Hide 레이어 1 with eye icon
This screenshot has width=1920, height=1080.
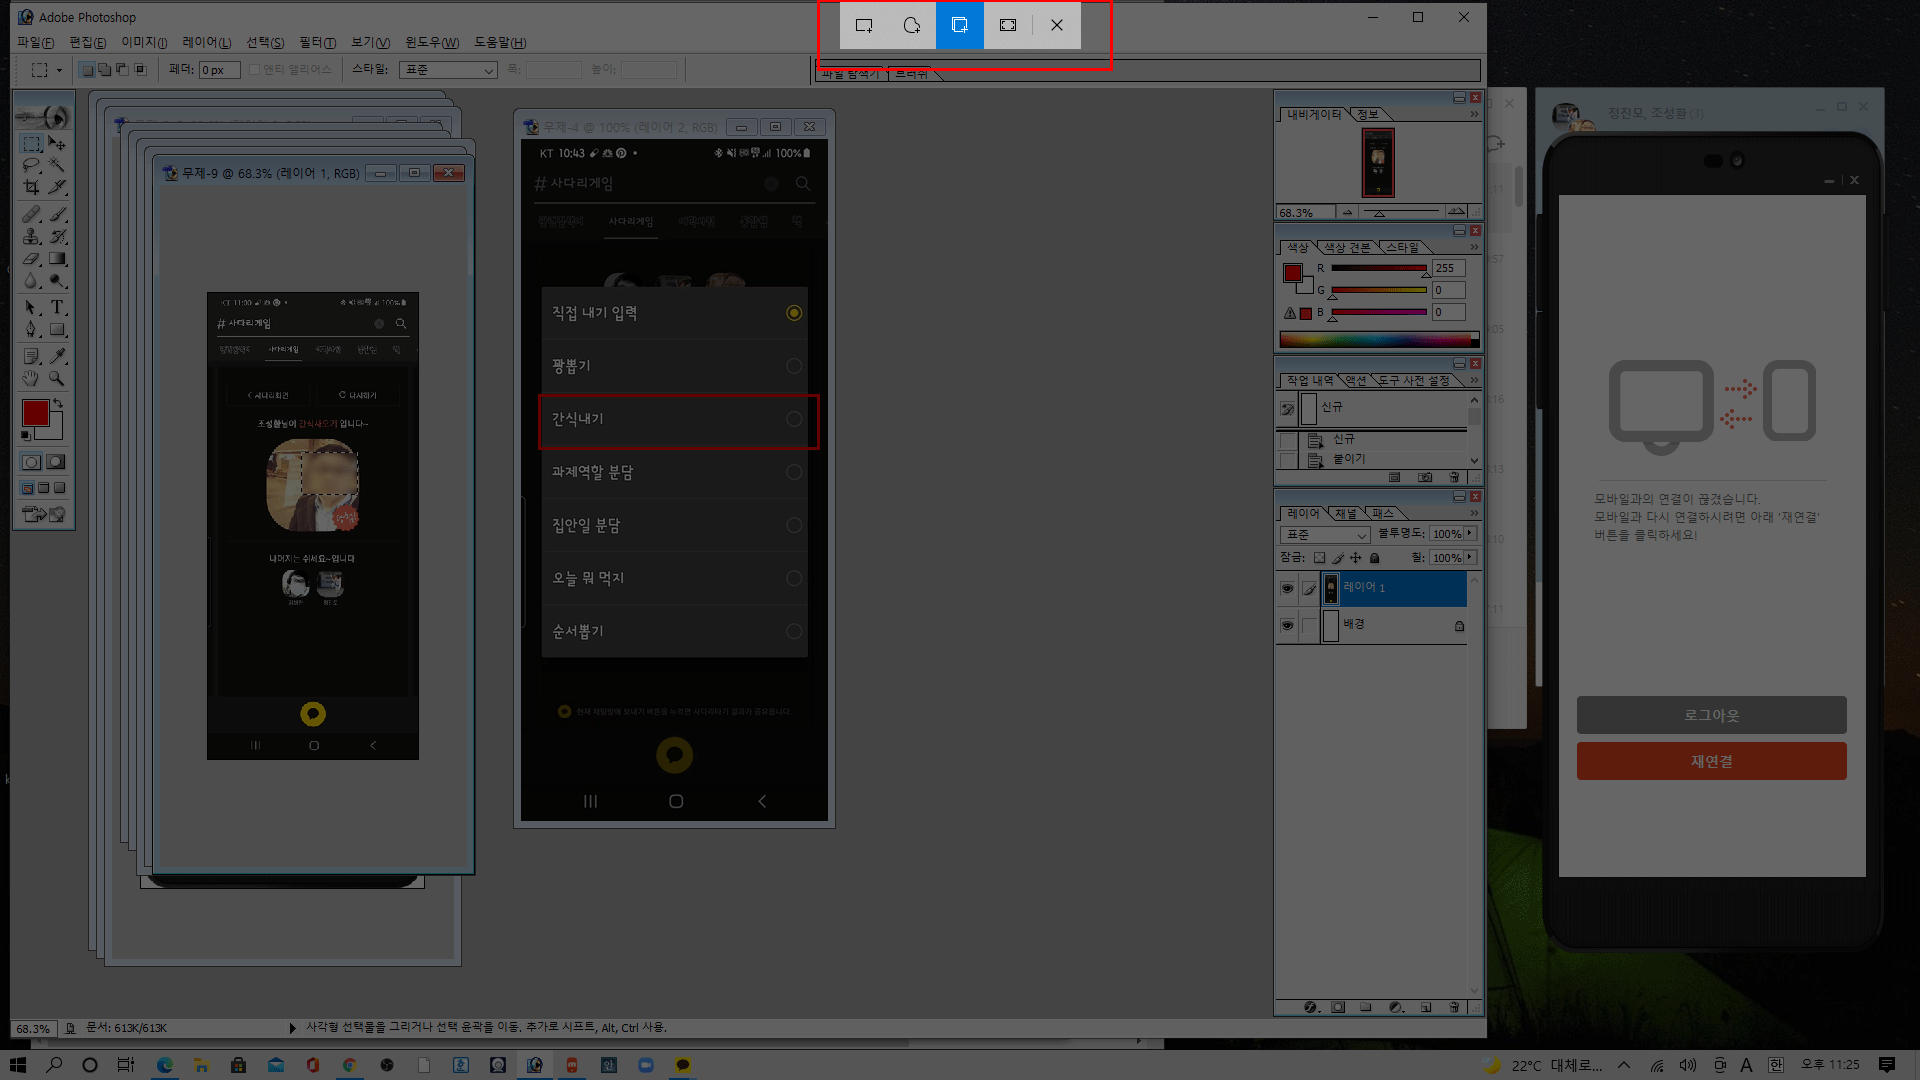(x=1287, y=589)
